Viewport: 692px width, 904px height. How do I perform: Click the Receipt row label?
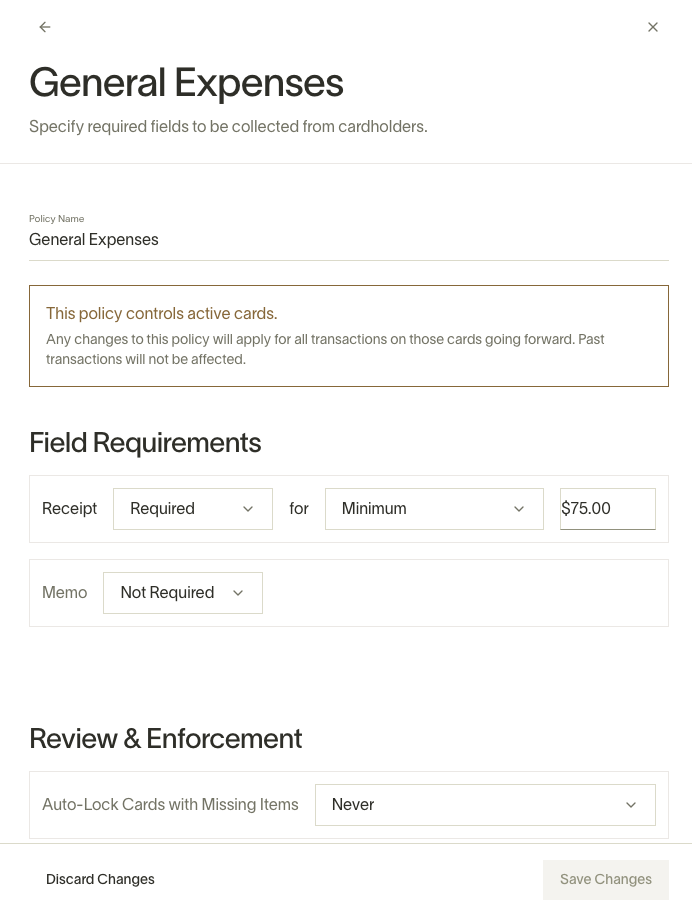(x=69, y=509)
